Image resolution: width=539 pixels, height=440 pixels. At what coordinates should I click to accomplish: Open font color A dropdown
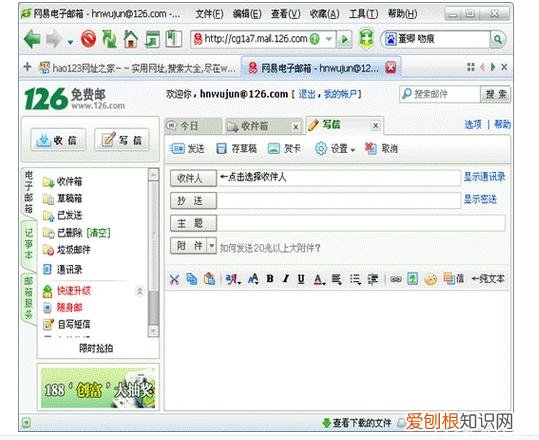pos(319,279)
